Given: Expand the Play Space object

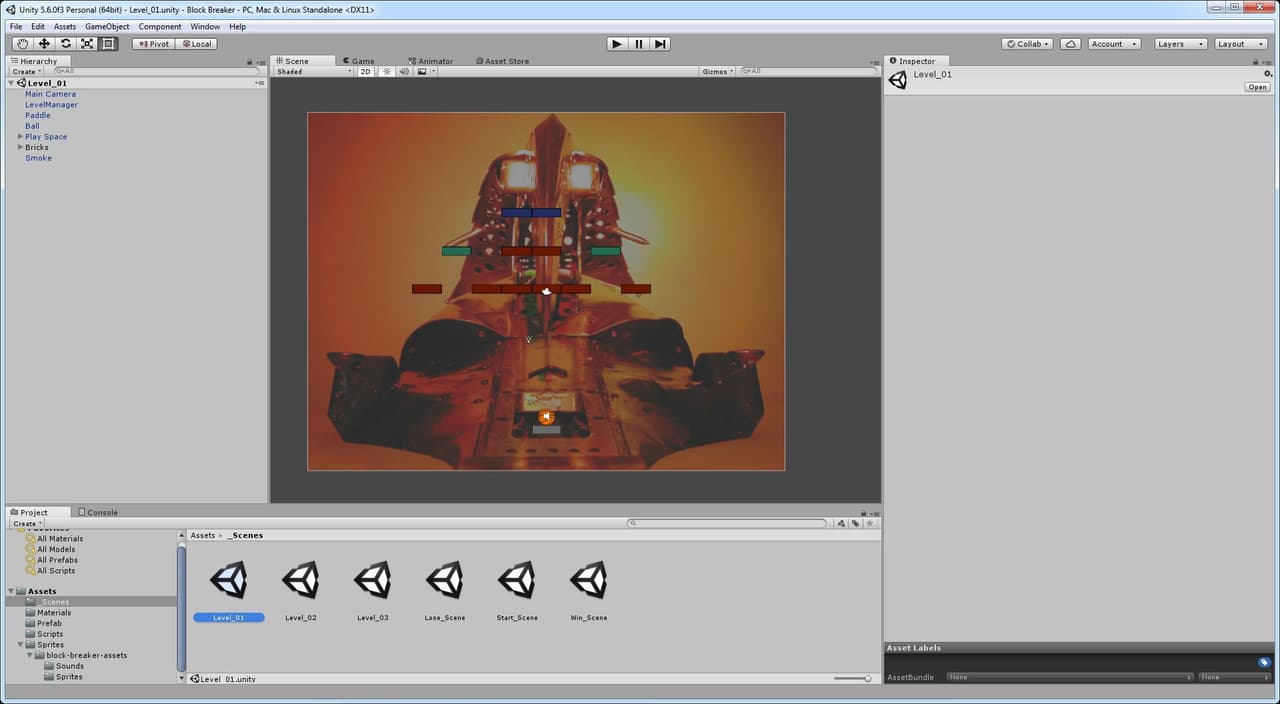Looking at the screenshot, I should coord(21,137).
